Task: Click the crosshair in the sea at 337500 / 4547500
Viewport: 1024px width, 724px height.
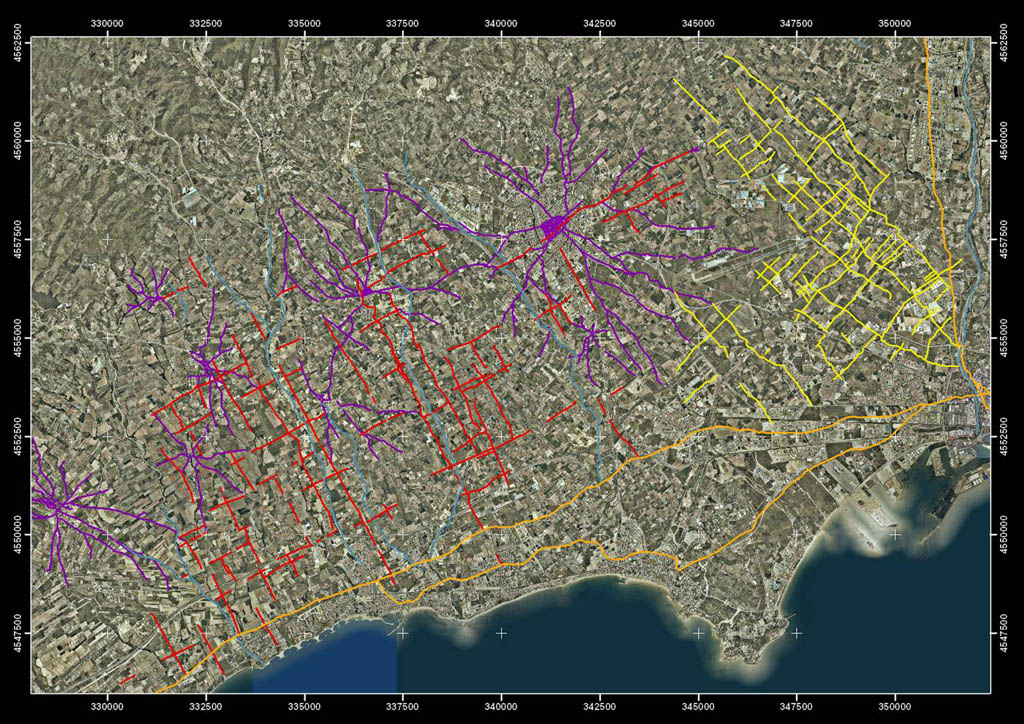Action: pos(402,633)
